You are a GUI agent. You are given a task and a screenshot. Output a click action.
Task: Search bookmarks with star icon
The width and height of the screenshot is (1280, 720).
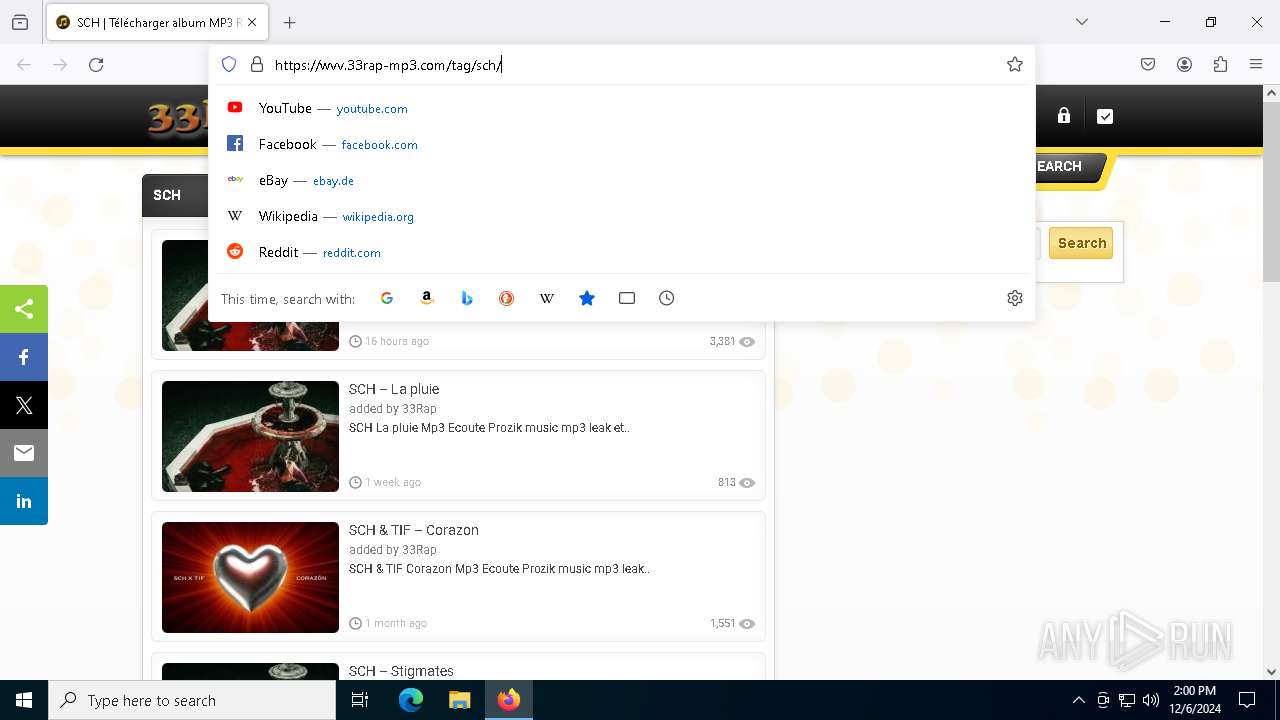(587, 298)
